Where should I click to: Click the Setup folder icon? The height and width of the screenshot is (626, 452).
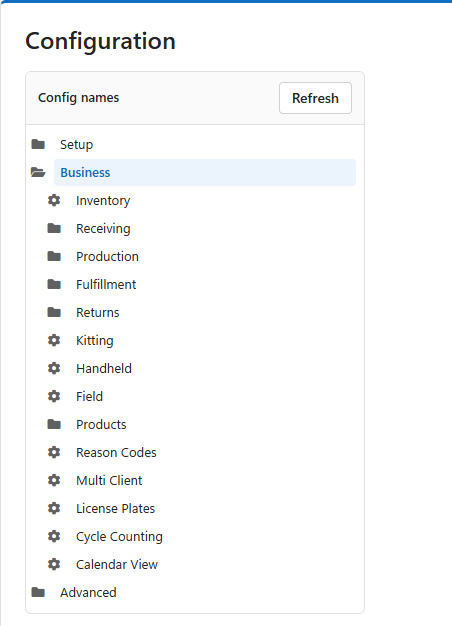[x=38, y=144]
